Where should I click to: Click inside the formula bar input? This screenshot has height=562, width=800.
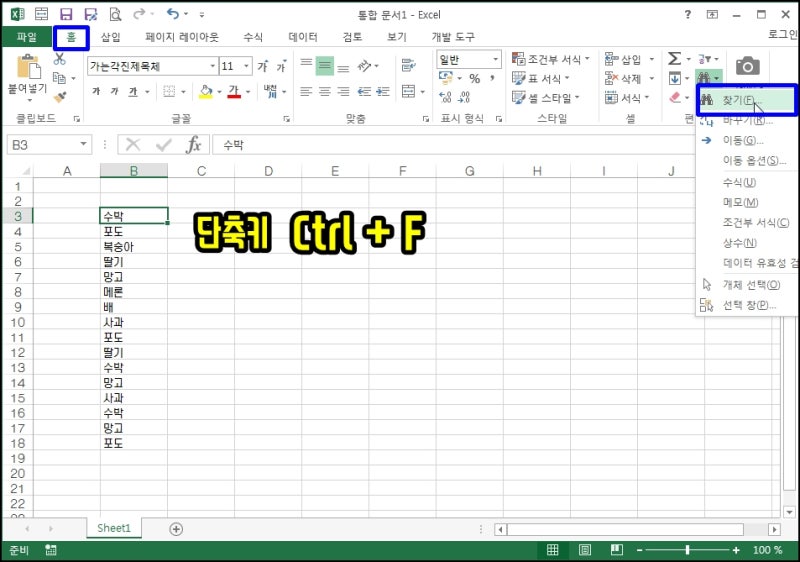(454, 145)
